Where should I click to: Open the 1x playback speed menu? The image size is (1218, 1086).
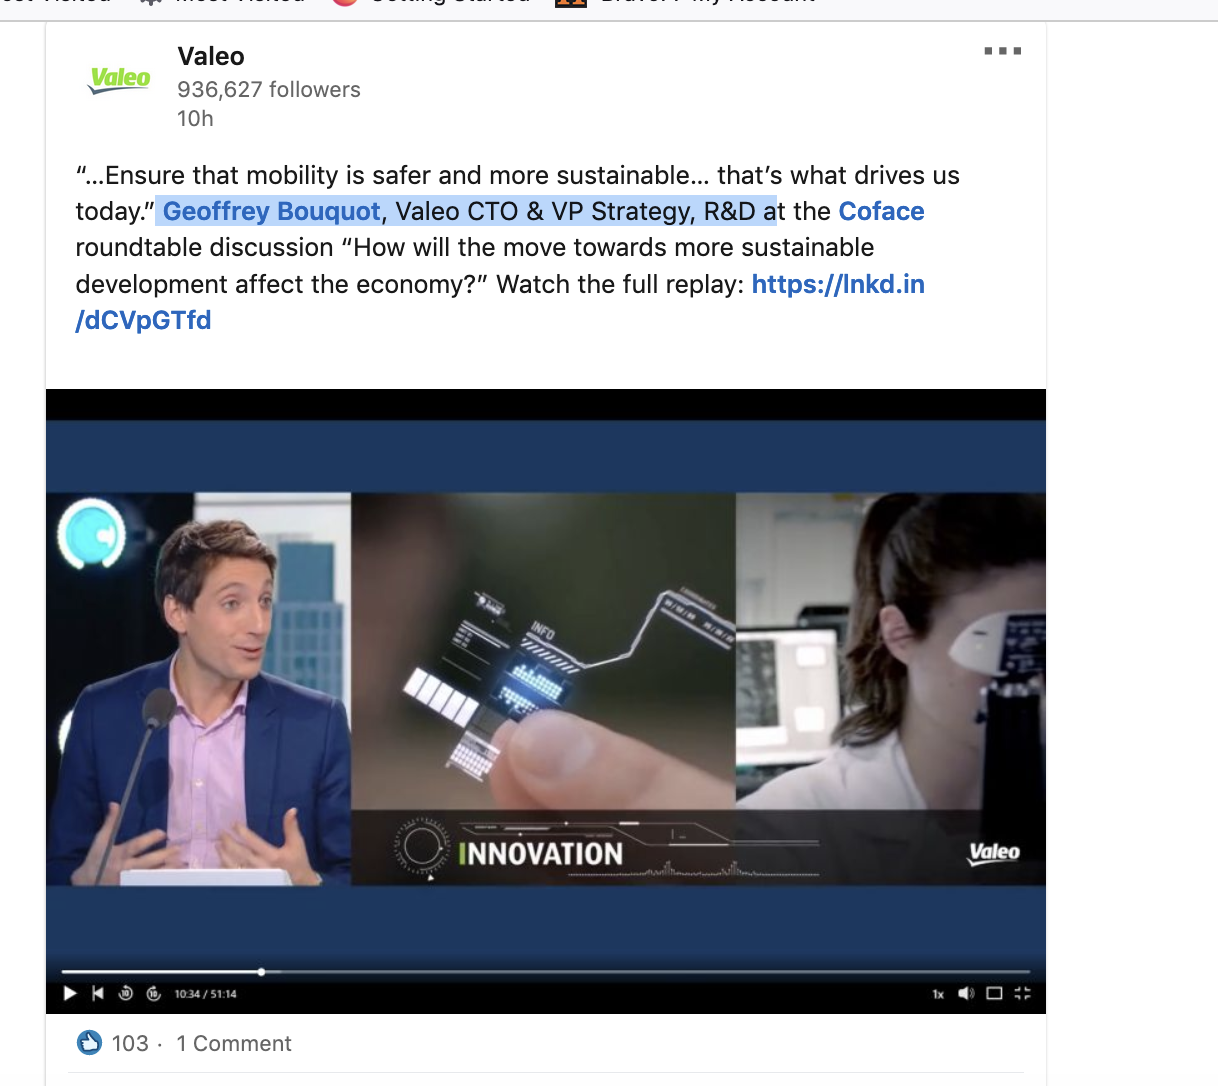click(938, 994)
